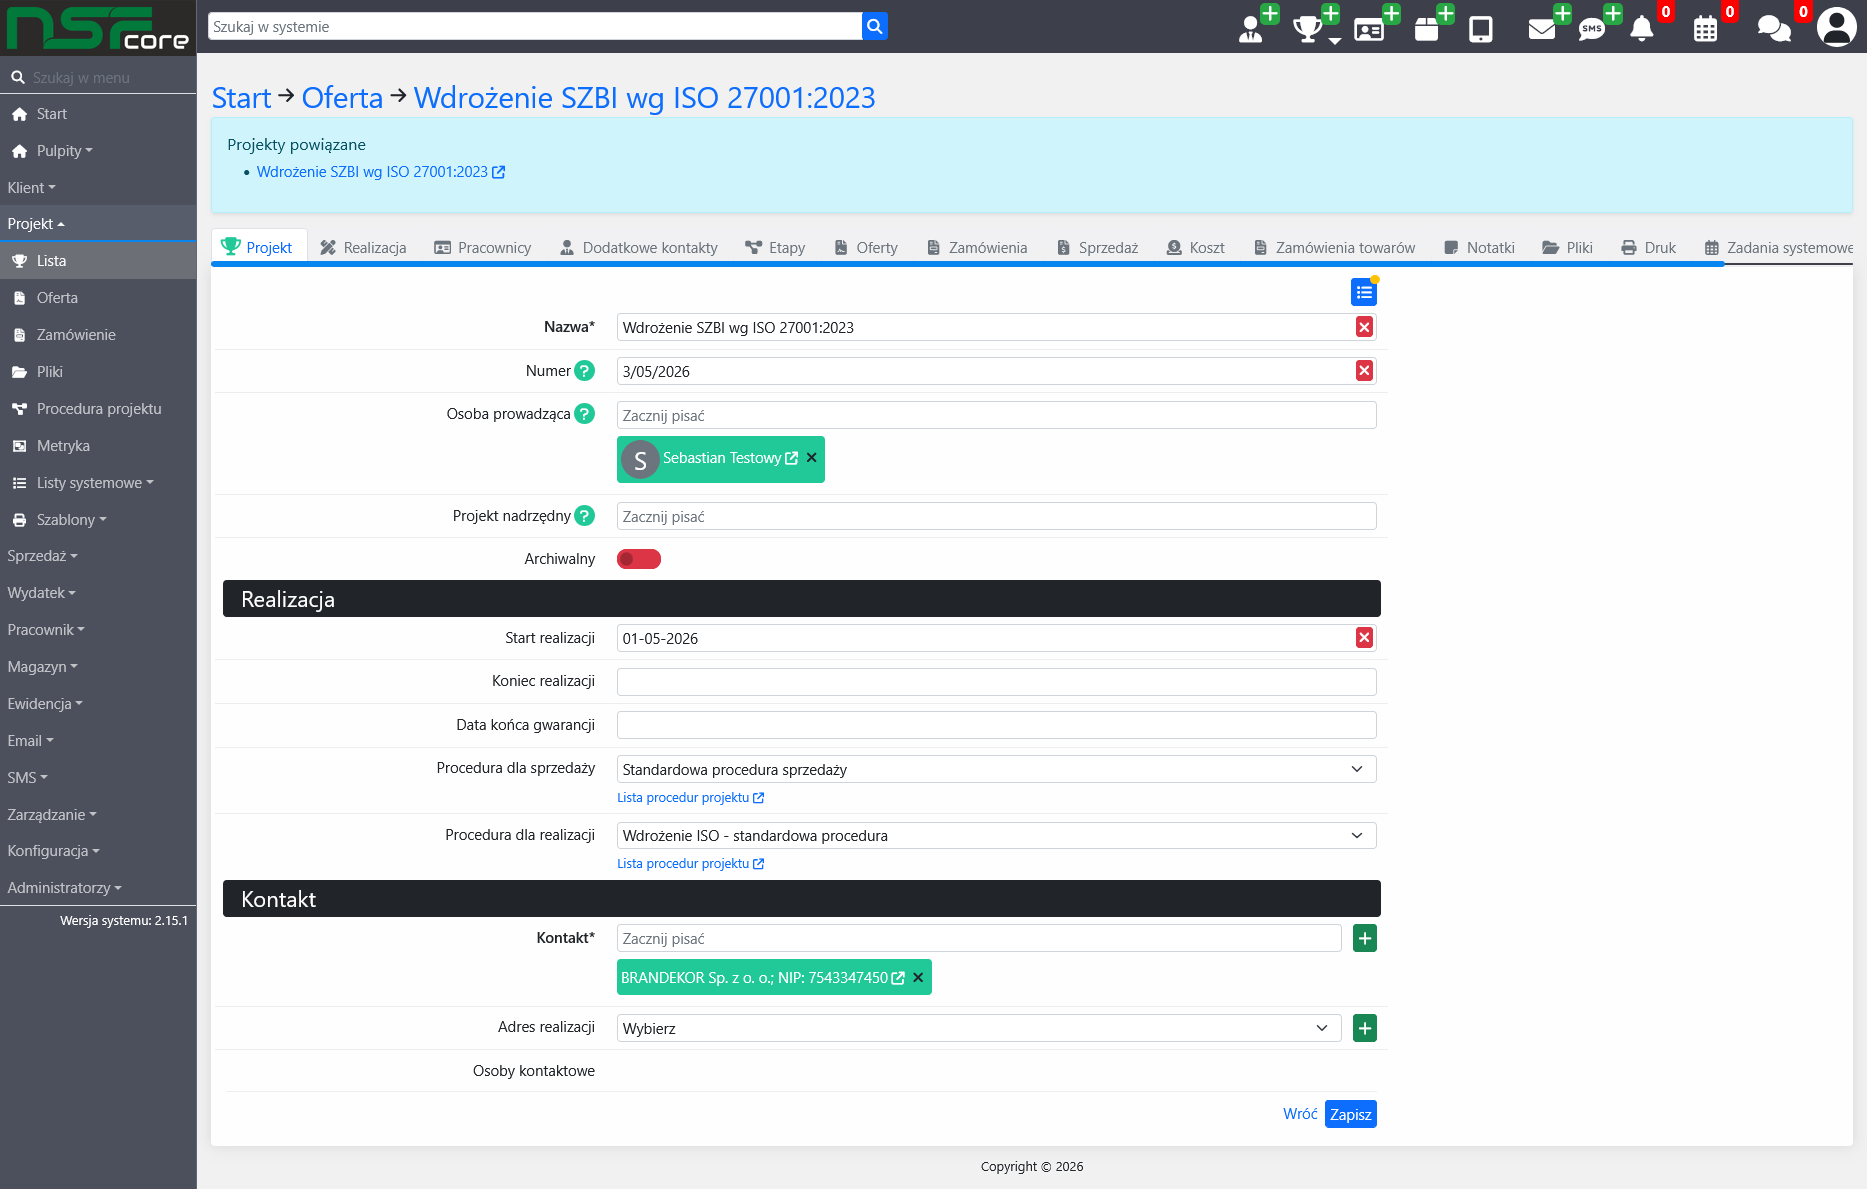Open notifications bell
1867x1190 pixels.
coord(1642,29)
